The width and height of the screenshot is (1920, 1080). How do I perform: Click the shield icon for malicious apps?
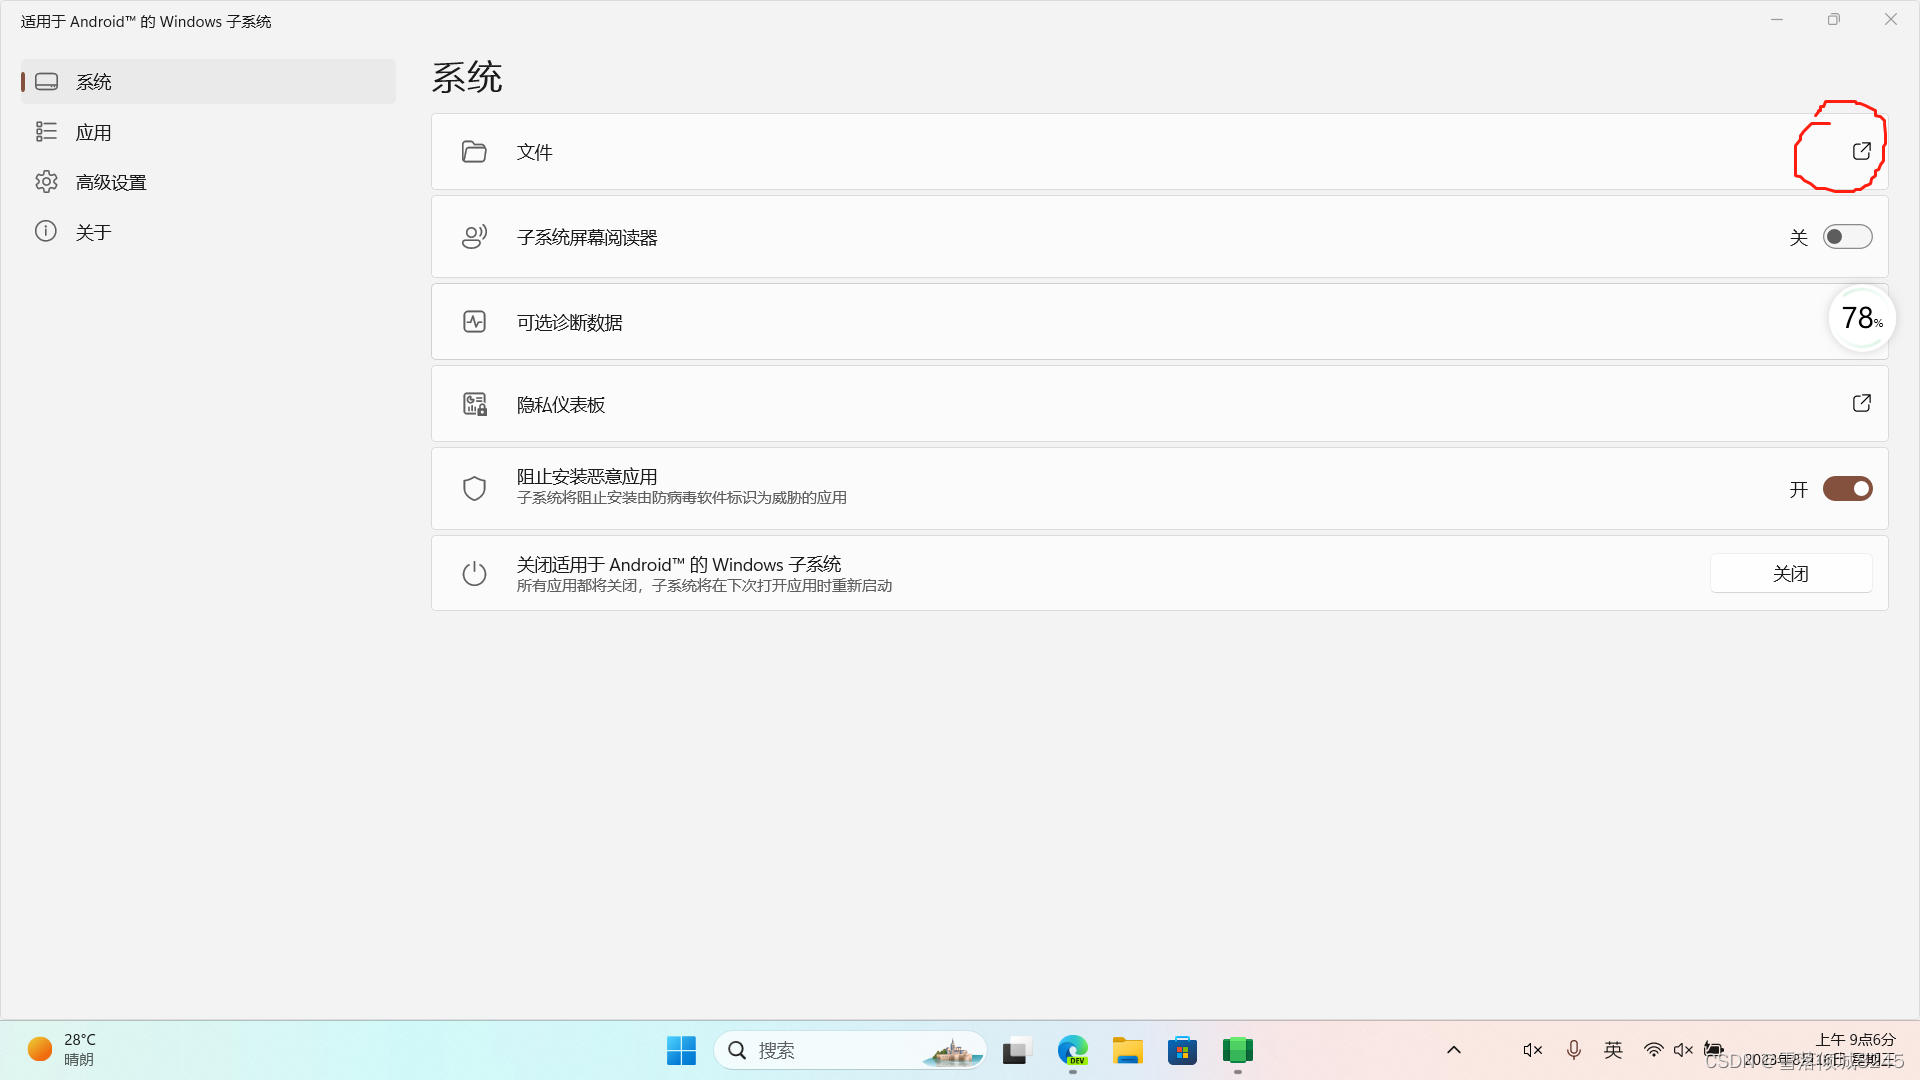(x=474, y=488)
